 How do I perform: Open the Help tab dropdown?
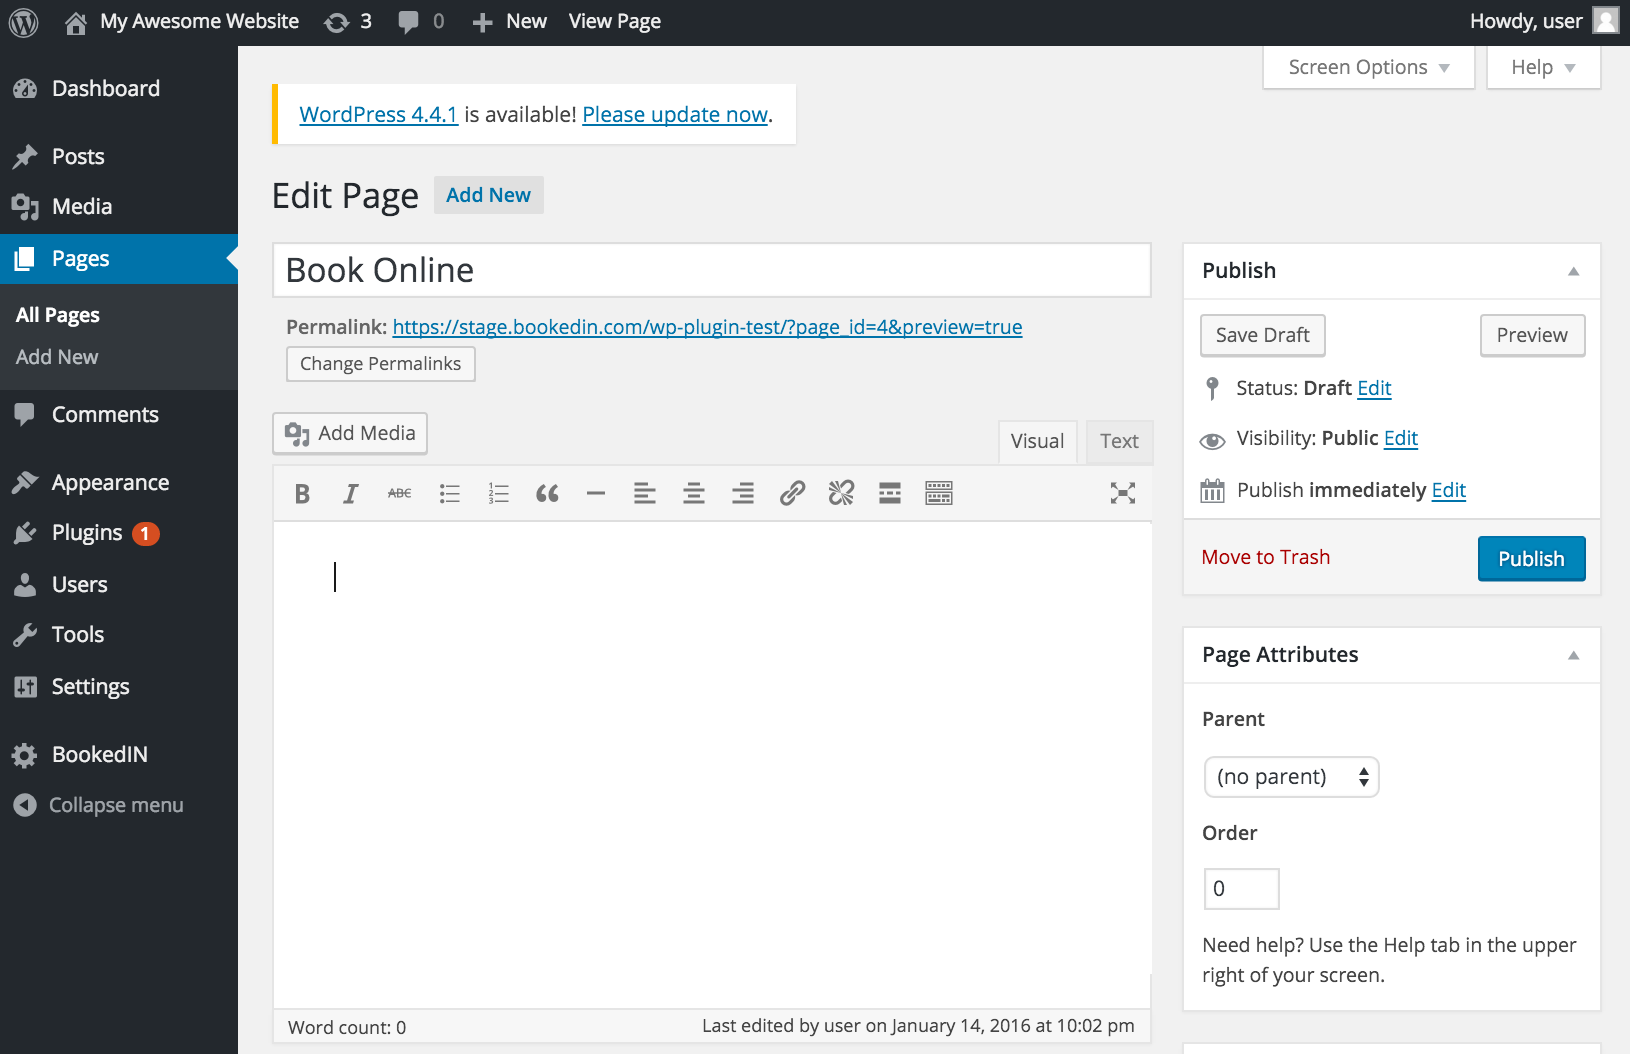pos(1542,67)
